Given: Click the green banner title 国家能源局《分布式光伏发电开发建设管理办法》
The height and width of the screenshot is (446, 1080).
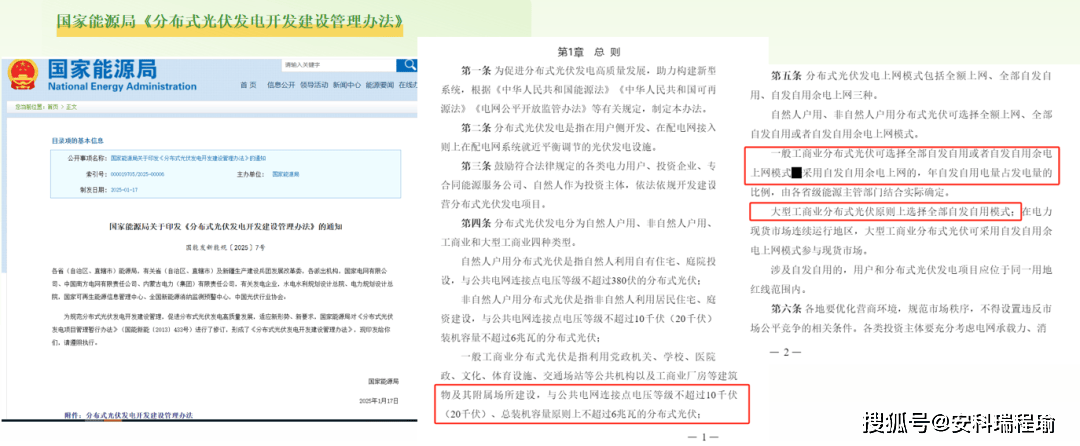Looking at the screenshot, I should (229, 21).
